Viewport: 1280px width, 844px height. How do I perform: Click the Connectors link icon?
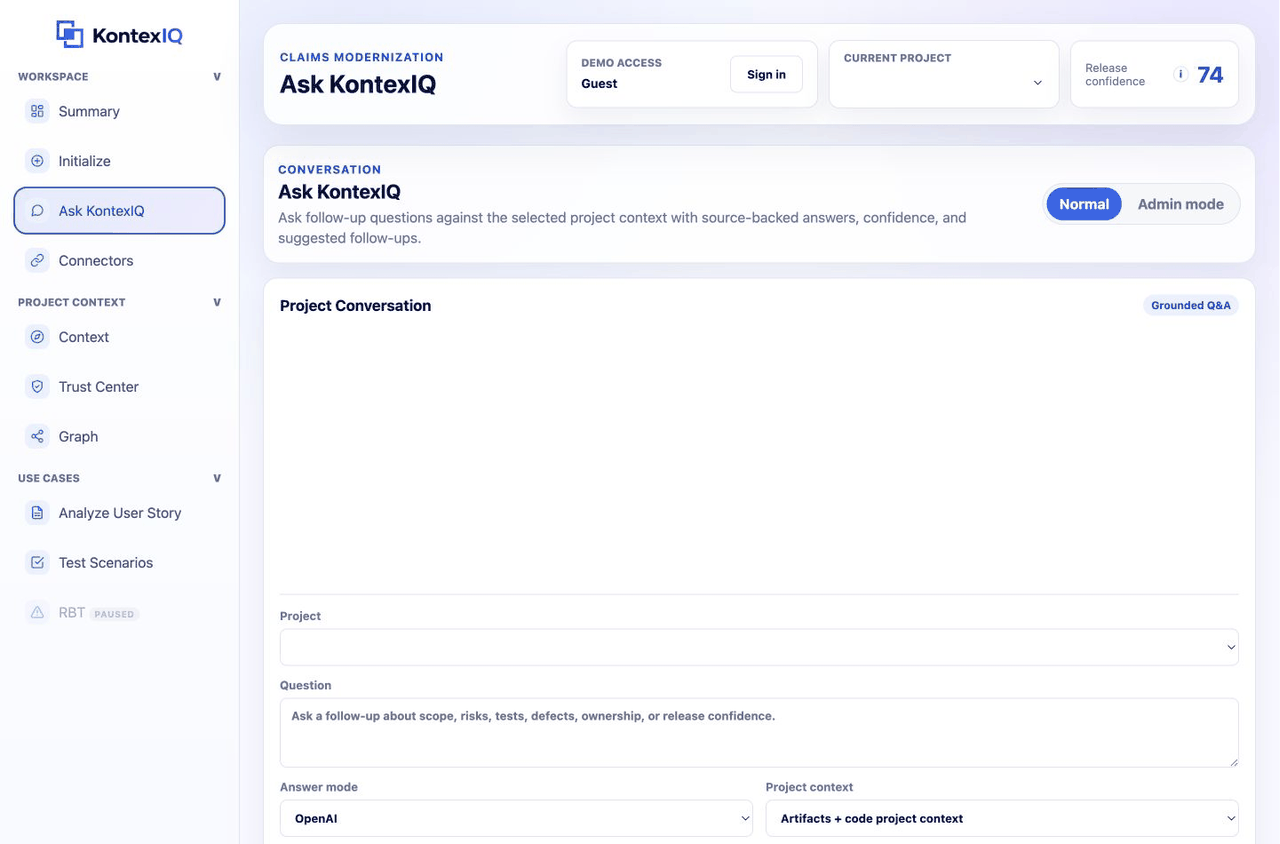tap(37, 261)
